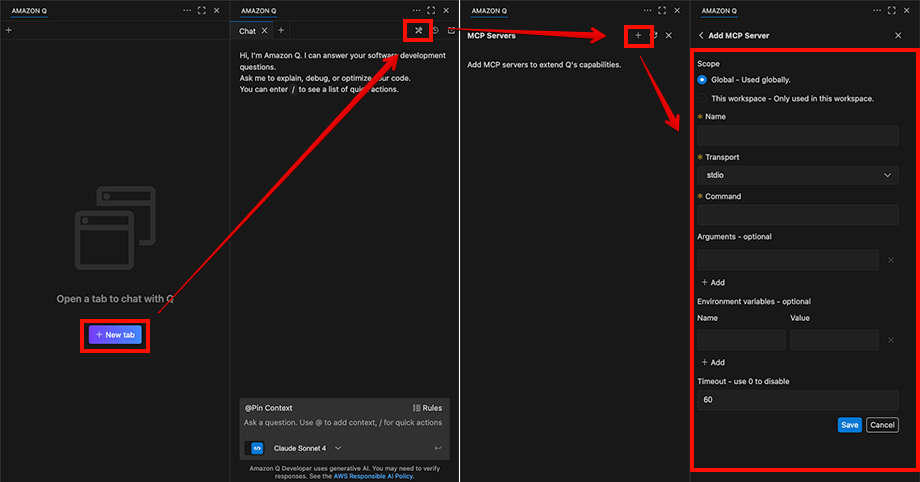Add a new server in the MCP Servers panel
The image size is (920, 482).
[x=638, y=35]
